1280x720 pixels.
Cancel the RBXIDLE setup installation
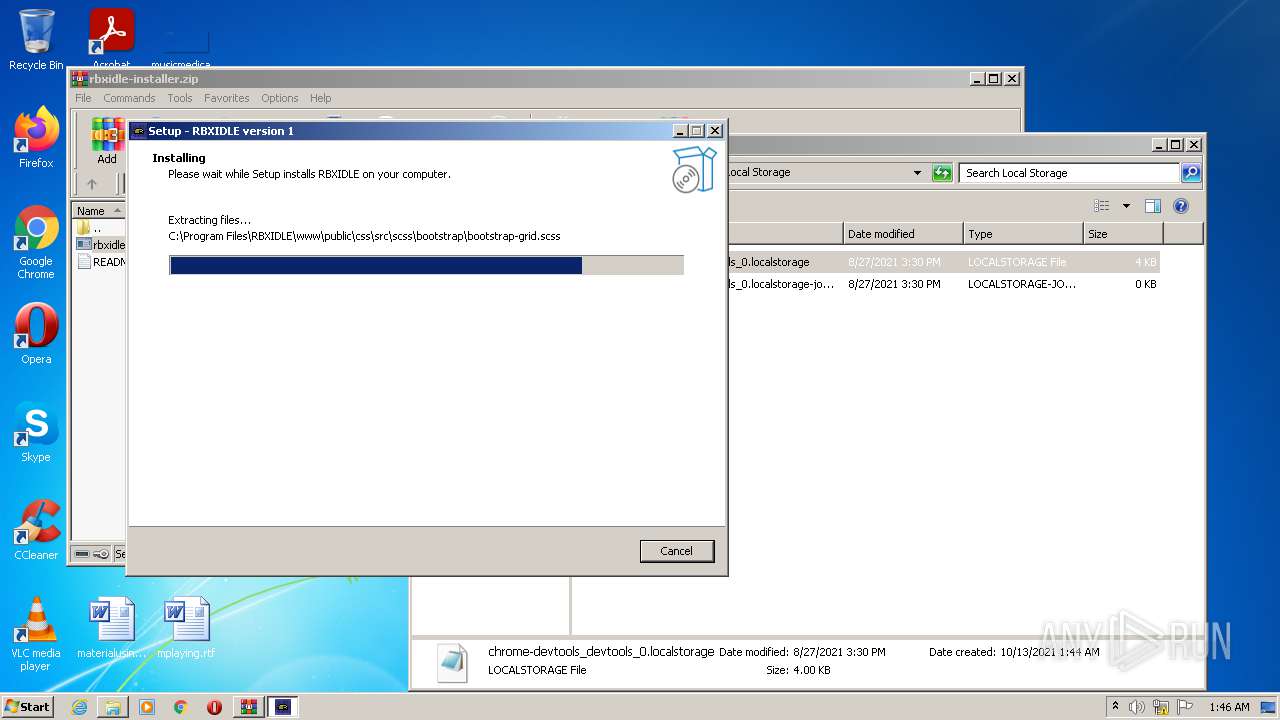pyautogui.click(x=677, y=551)
